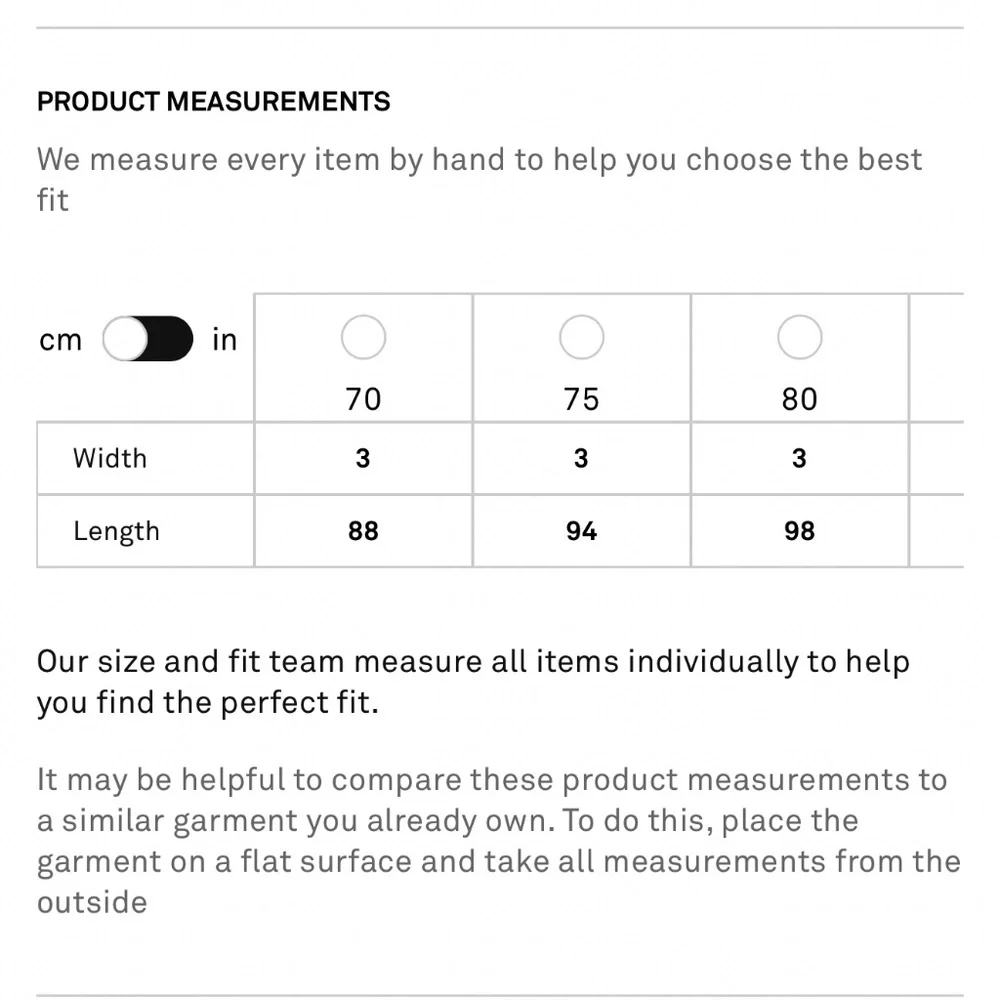Click the width value under size 80
This screenshot has height=1000, width=1000.
800,459
